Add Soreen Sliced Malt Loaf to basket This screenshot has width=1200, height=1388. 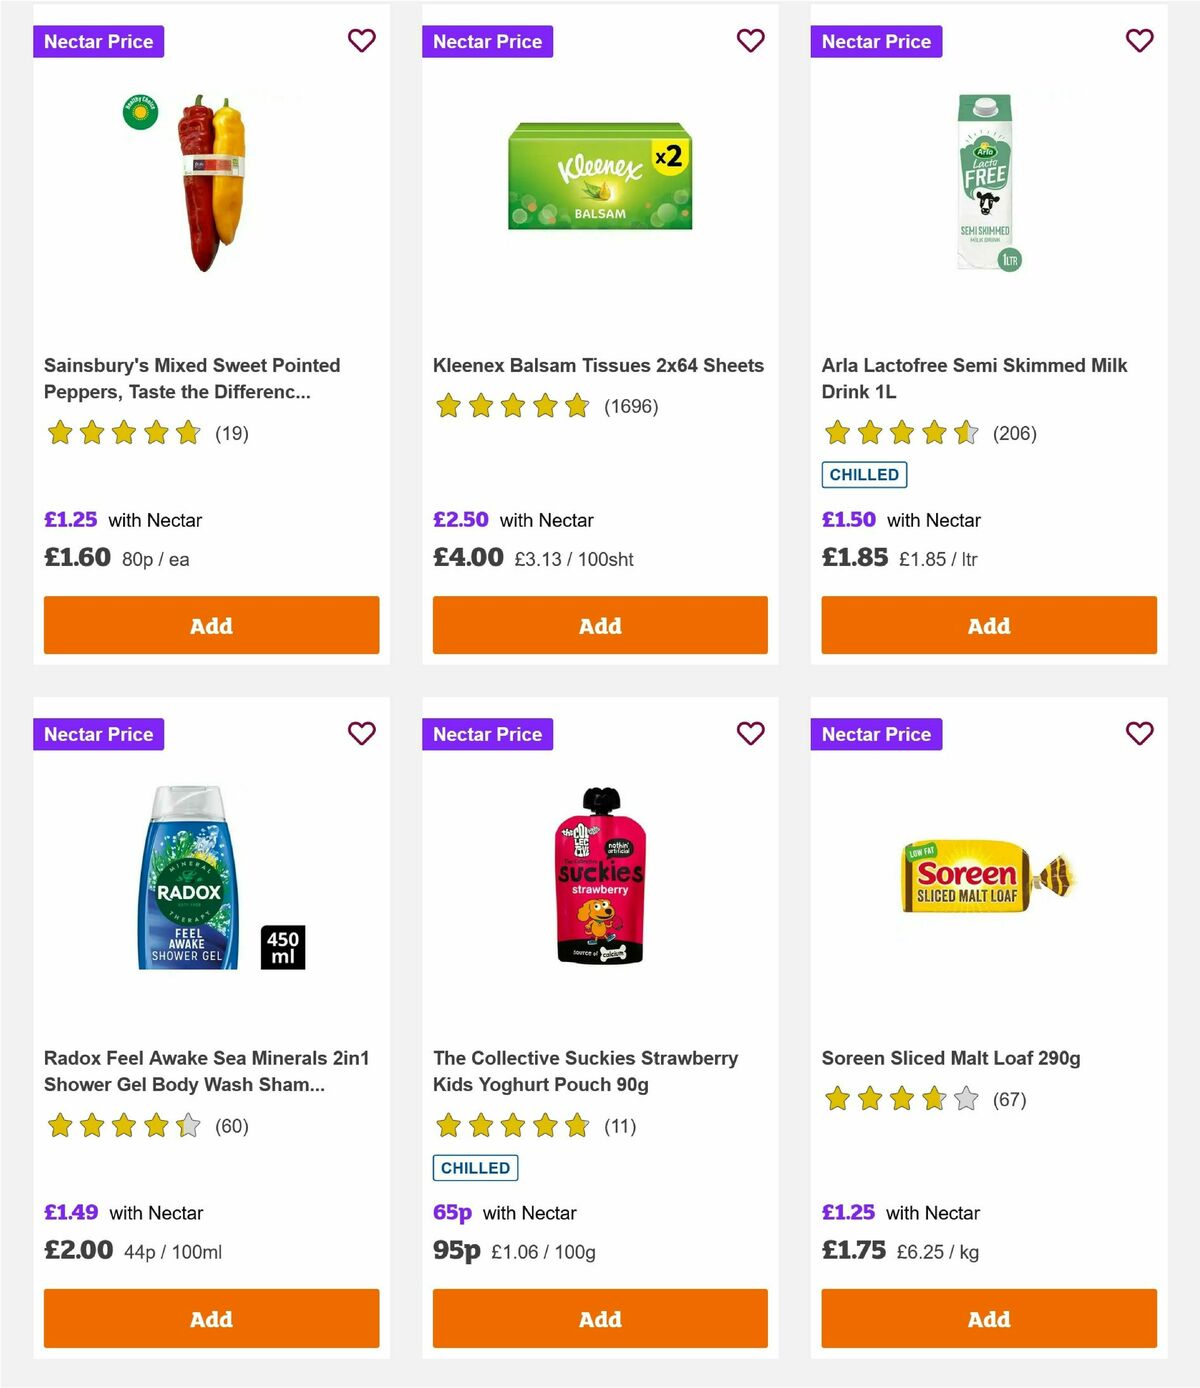(988, 1319)
